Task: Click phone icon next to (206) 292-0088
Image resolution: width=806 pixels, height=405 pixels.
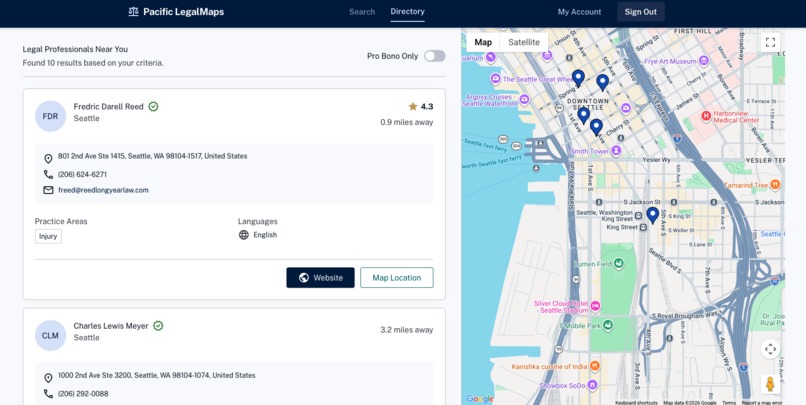Action: coord(48,394)
